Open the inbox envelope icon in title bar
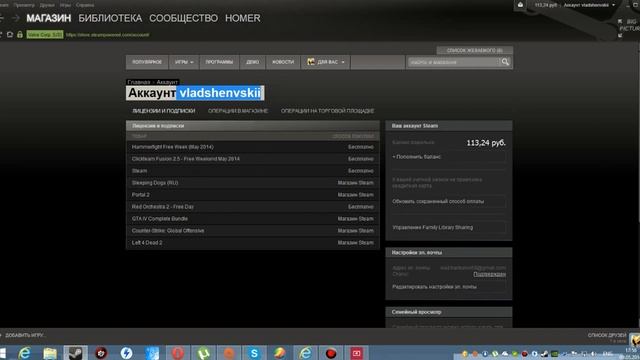 tap(520, 5)
